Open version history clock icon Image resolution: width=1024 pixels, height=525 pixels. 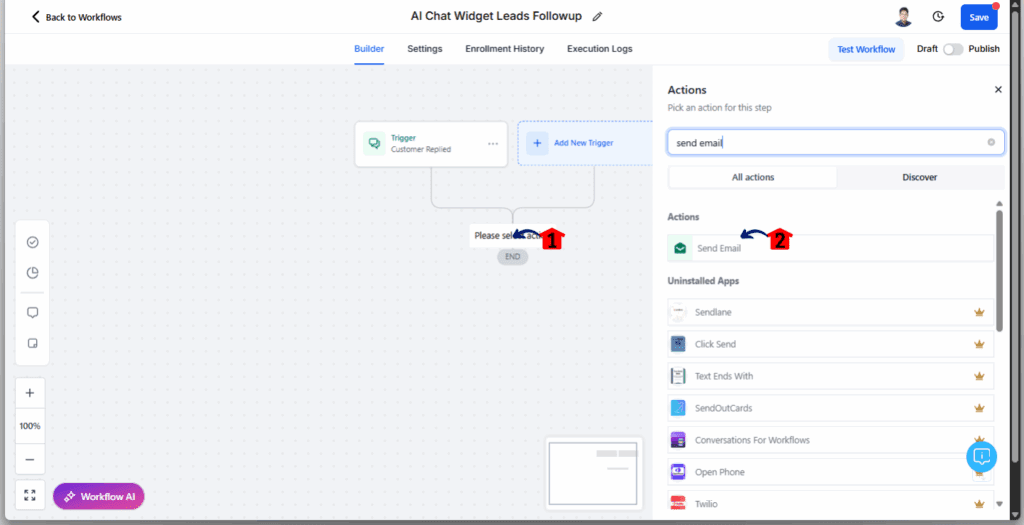coord(938,17)
